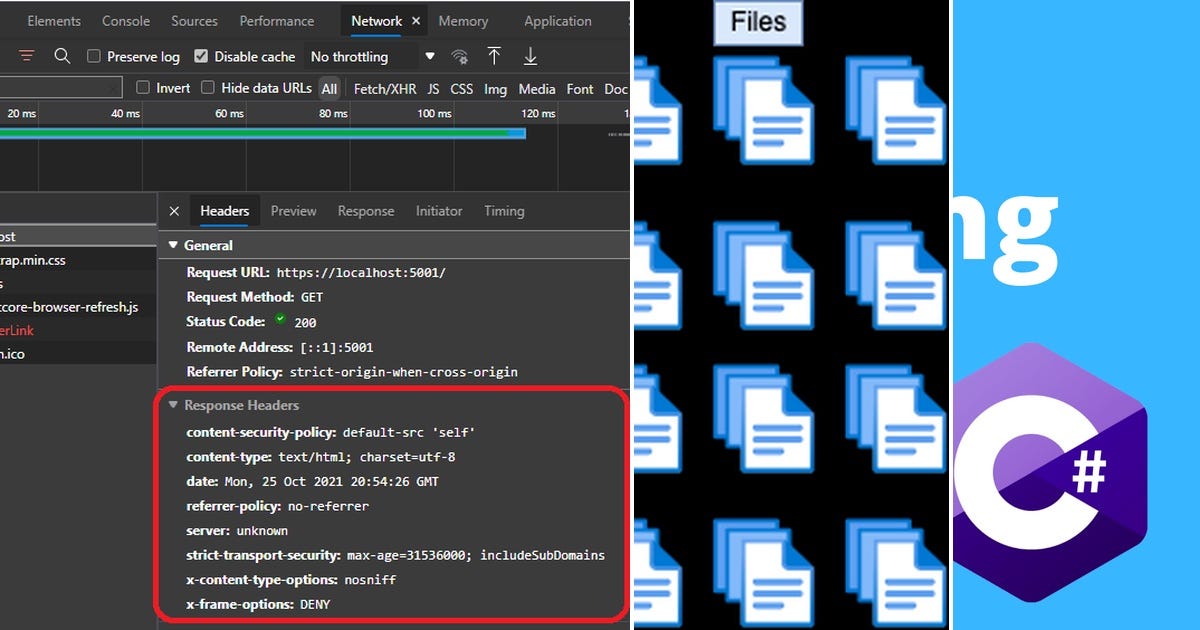Toggle the Preserve log checkbox

(x=94, y=56)
